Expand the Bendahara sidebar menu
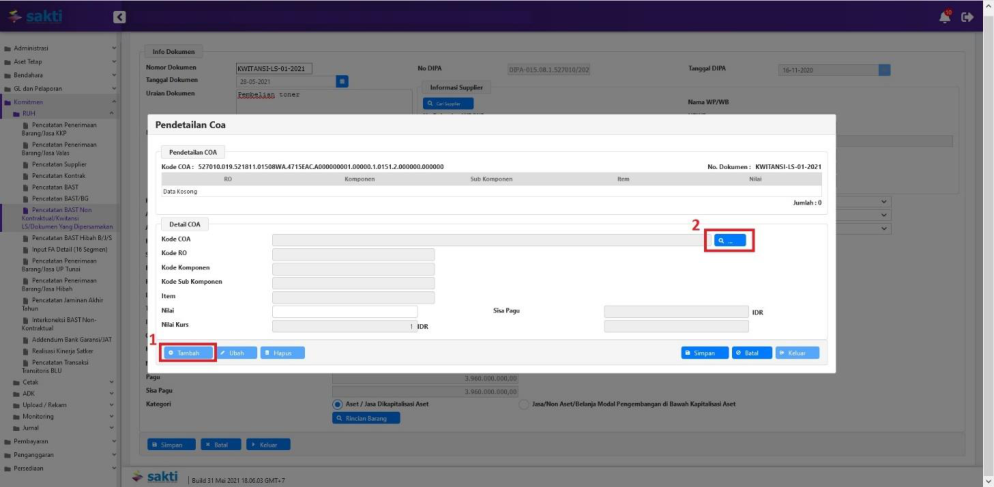Image resolution: width=994 pixels, height=487 pixels. pos(58,74)
